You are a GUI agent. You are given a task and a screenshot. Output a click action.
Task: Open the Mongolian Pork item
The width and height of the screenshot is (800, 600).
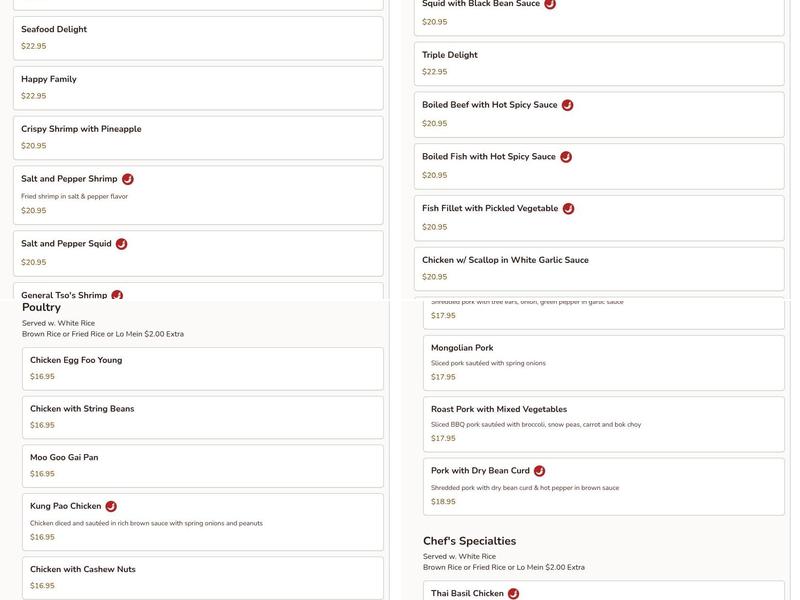pyautogui.click(x=603, y=362)
